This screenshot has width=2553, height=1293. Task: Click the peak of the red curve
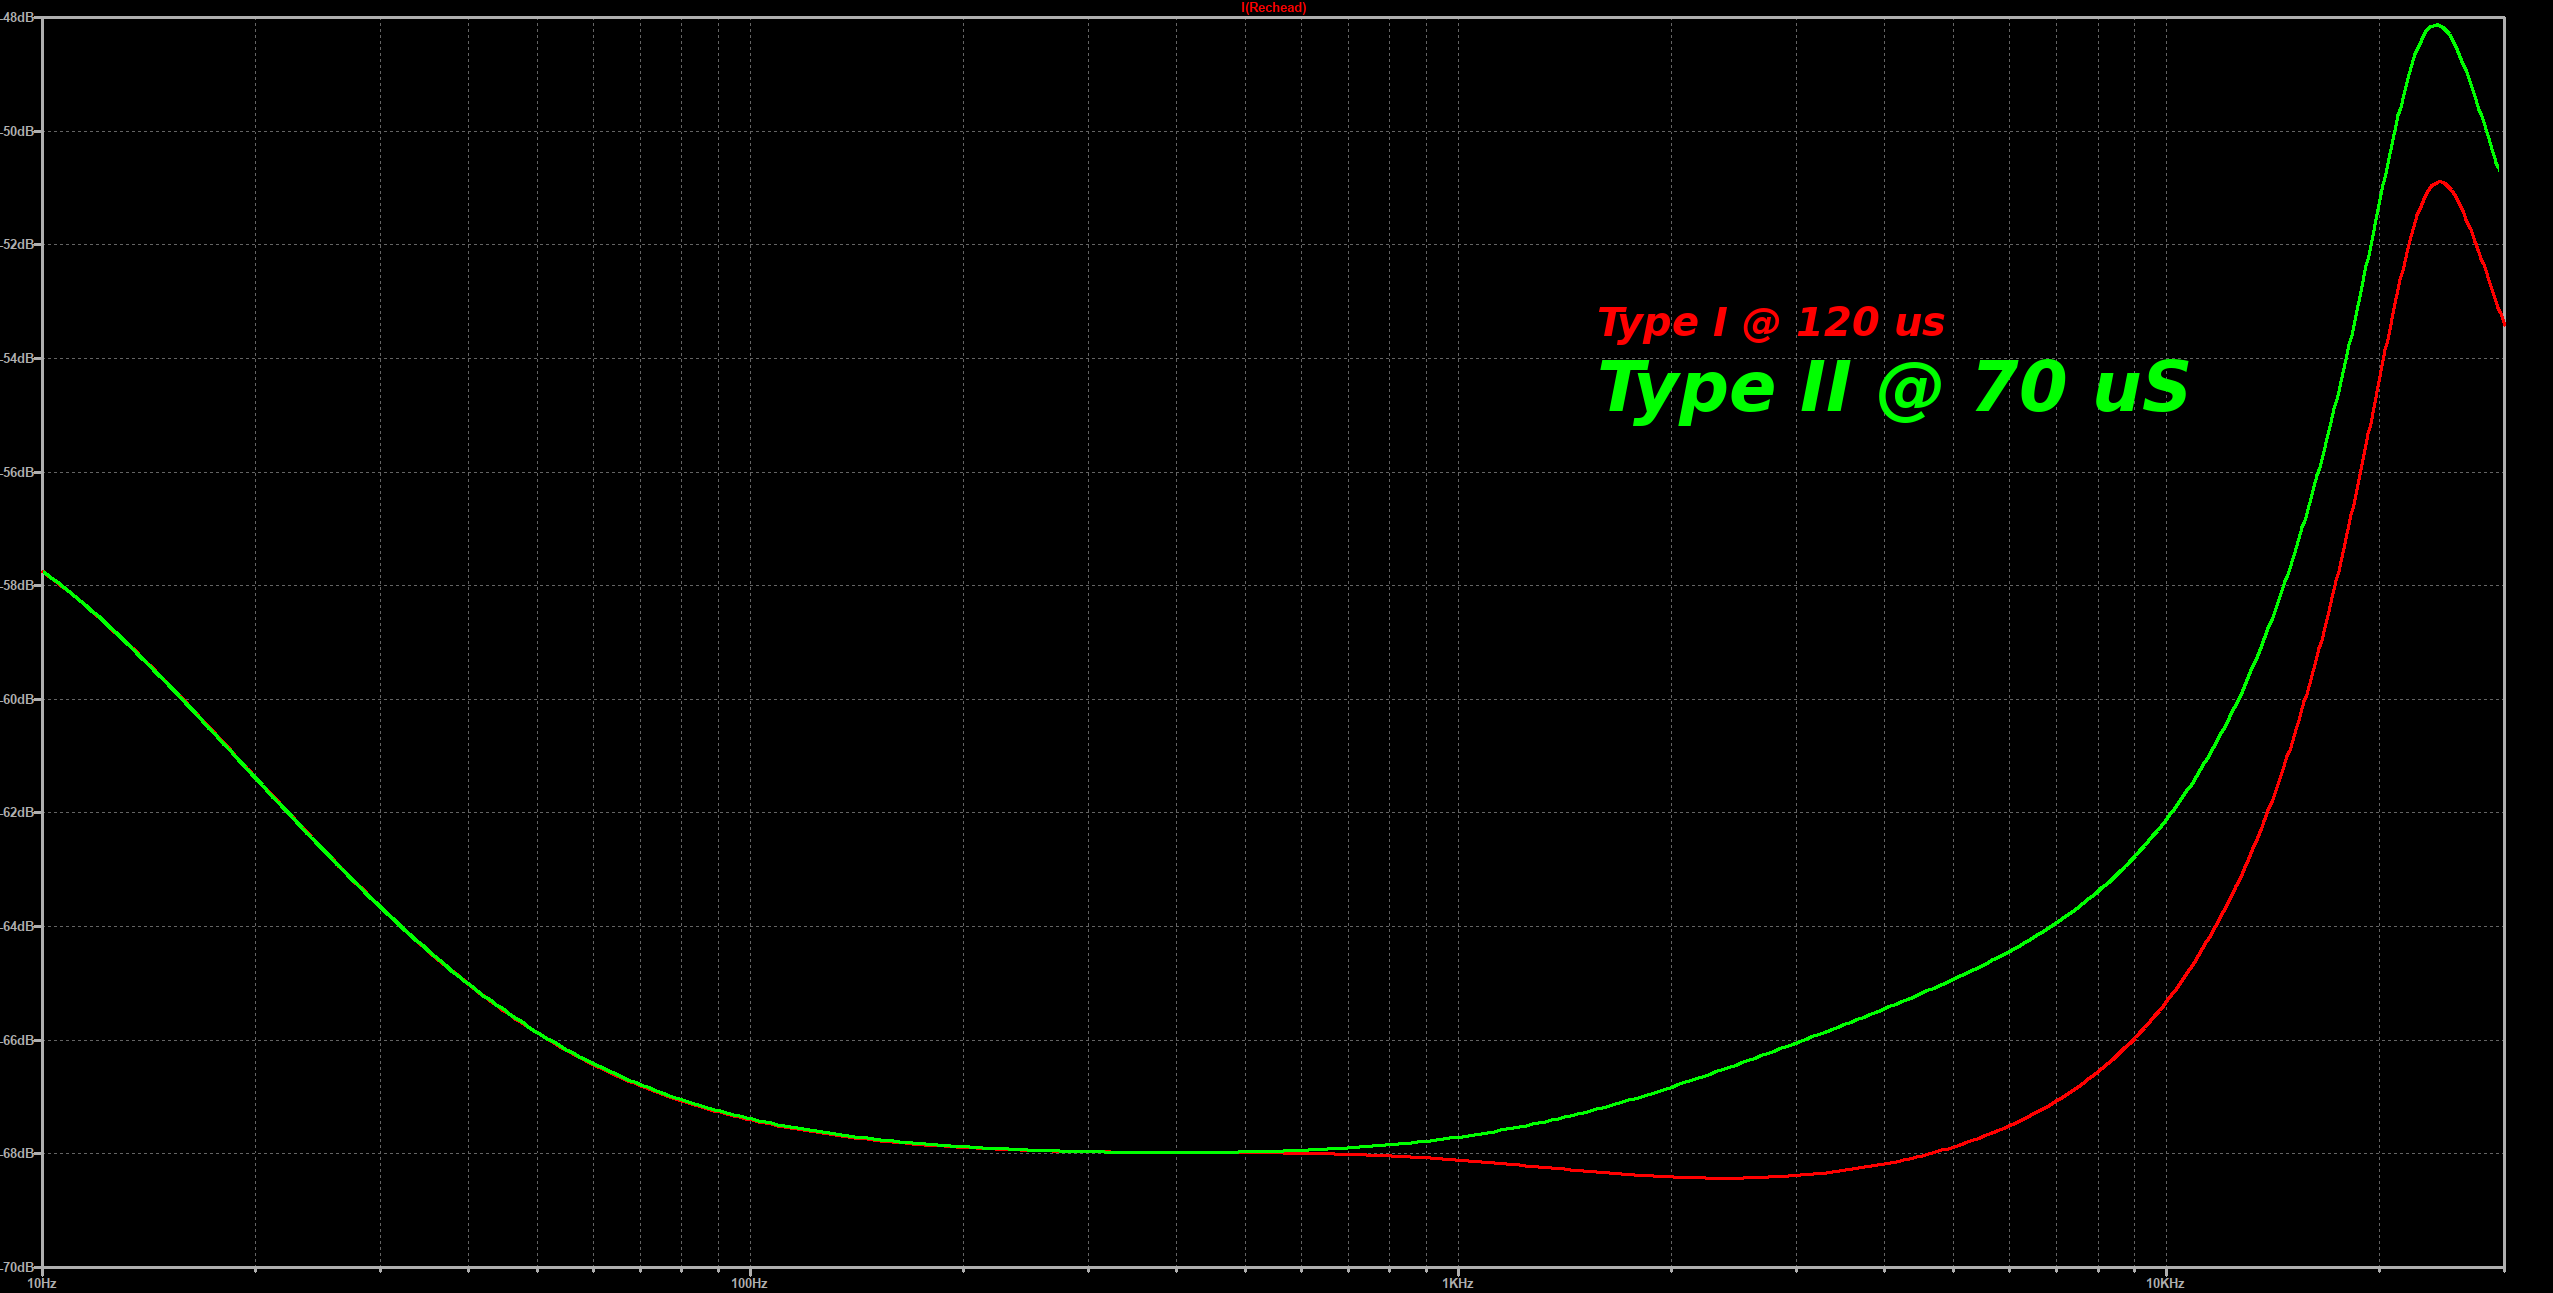point(2441,182)
